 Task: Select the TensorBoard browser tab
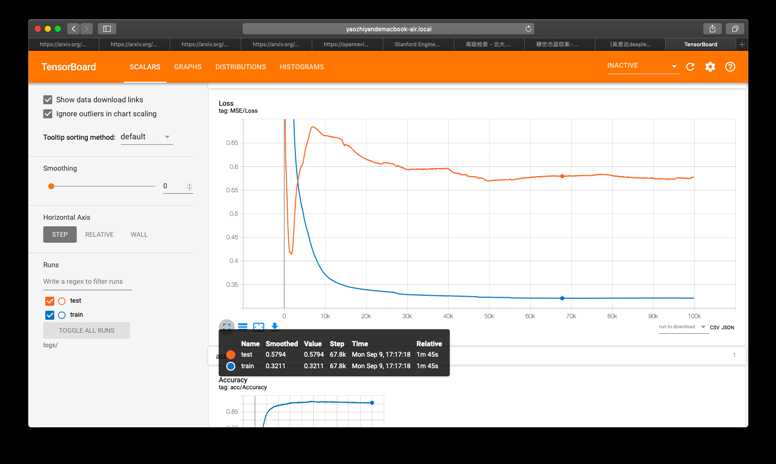point(700,44)
